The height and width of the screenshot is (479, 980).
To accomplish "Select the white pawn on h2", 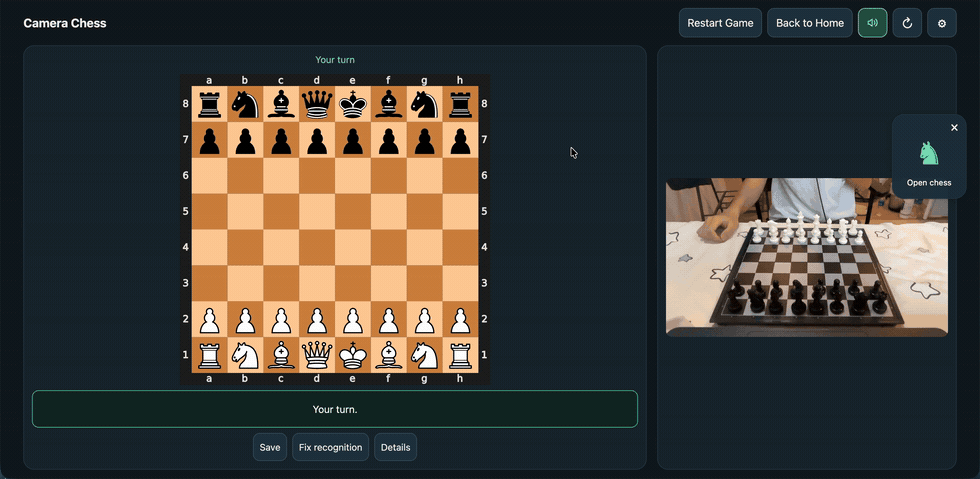I will [461, 320].
